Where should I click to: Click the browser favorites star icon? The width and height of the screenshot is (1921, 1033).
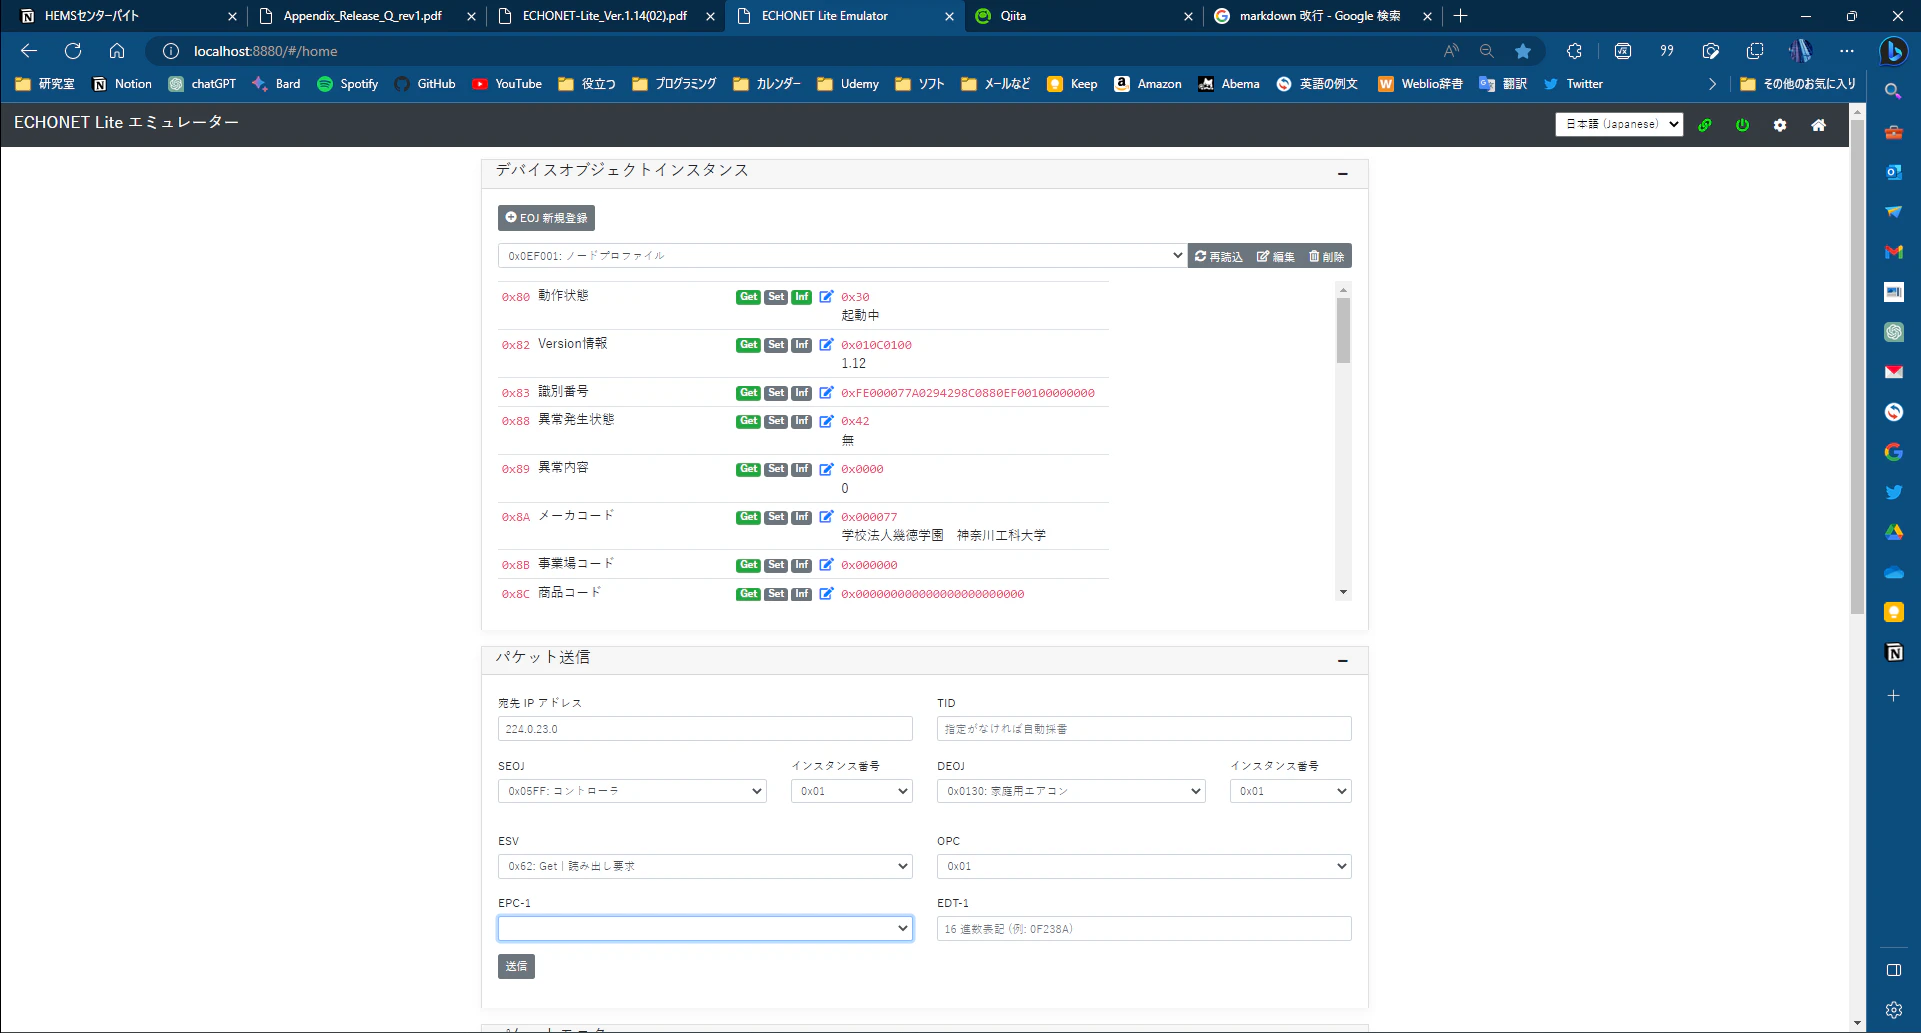point(1522,51)
